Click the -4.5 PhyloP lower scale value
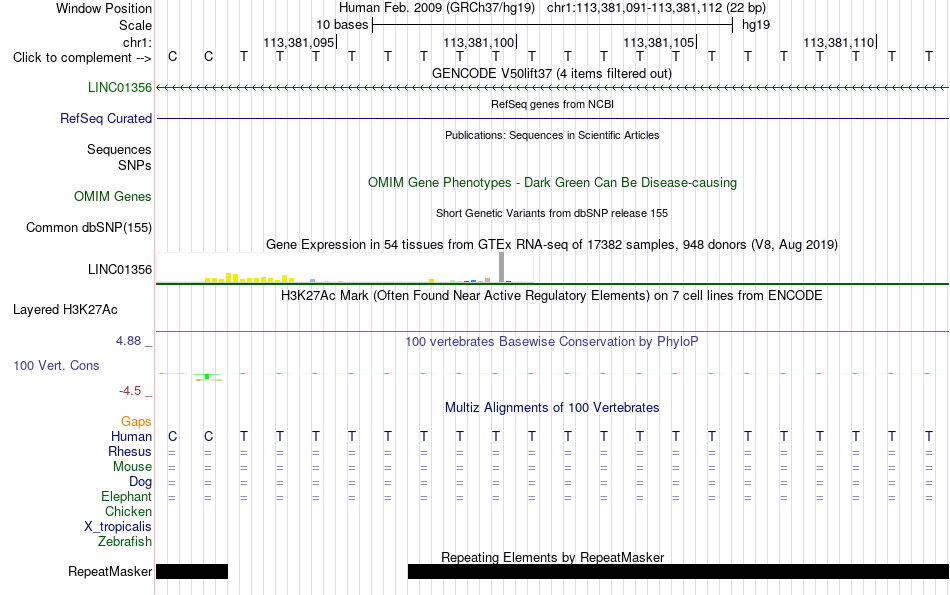 tap(130, 391)
